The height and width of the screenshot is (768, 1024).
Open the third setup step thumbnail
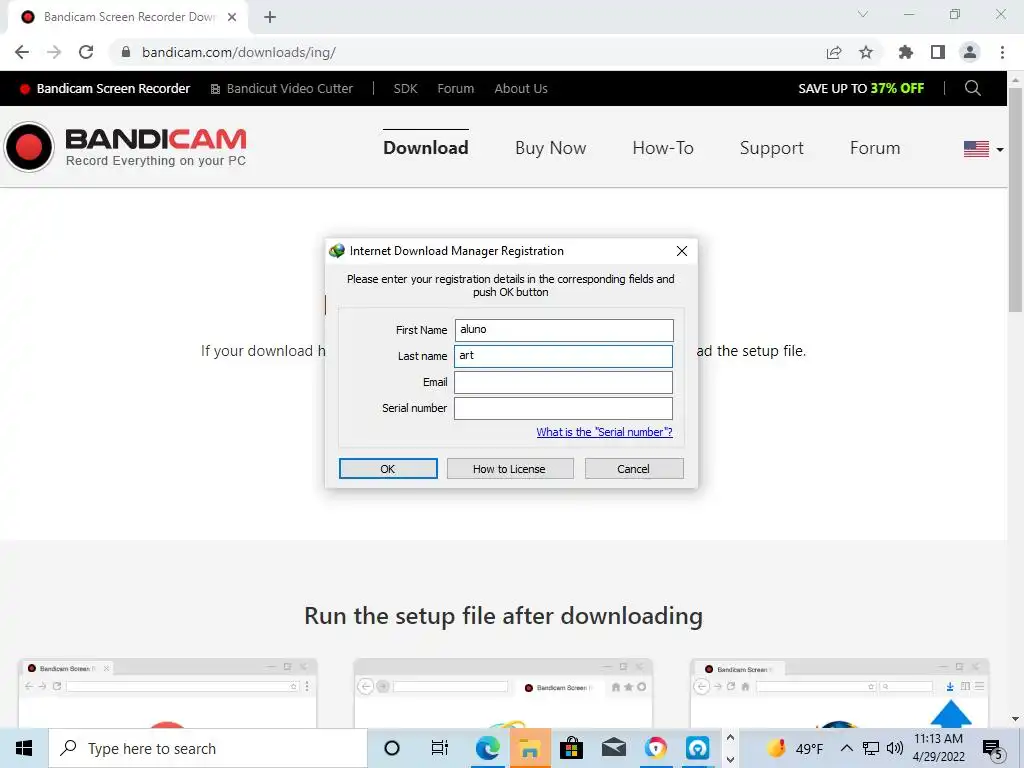click(x=839, y=694)
